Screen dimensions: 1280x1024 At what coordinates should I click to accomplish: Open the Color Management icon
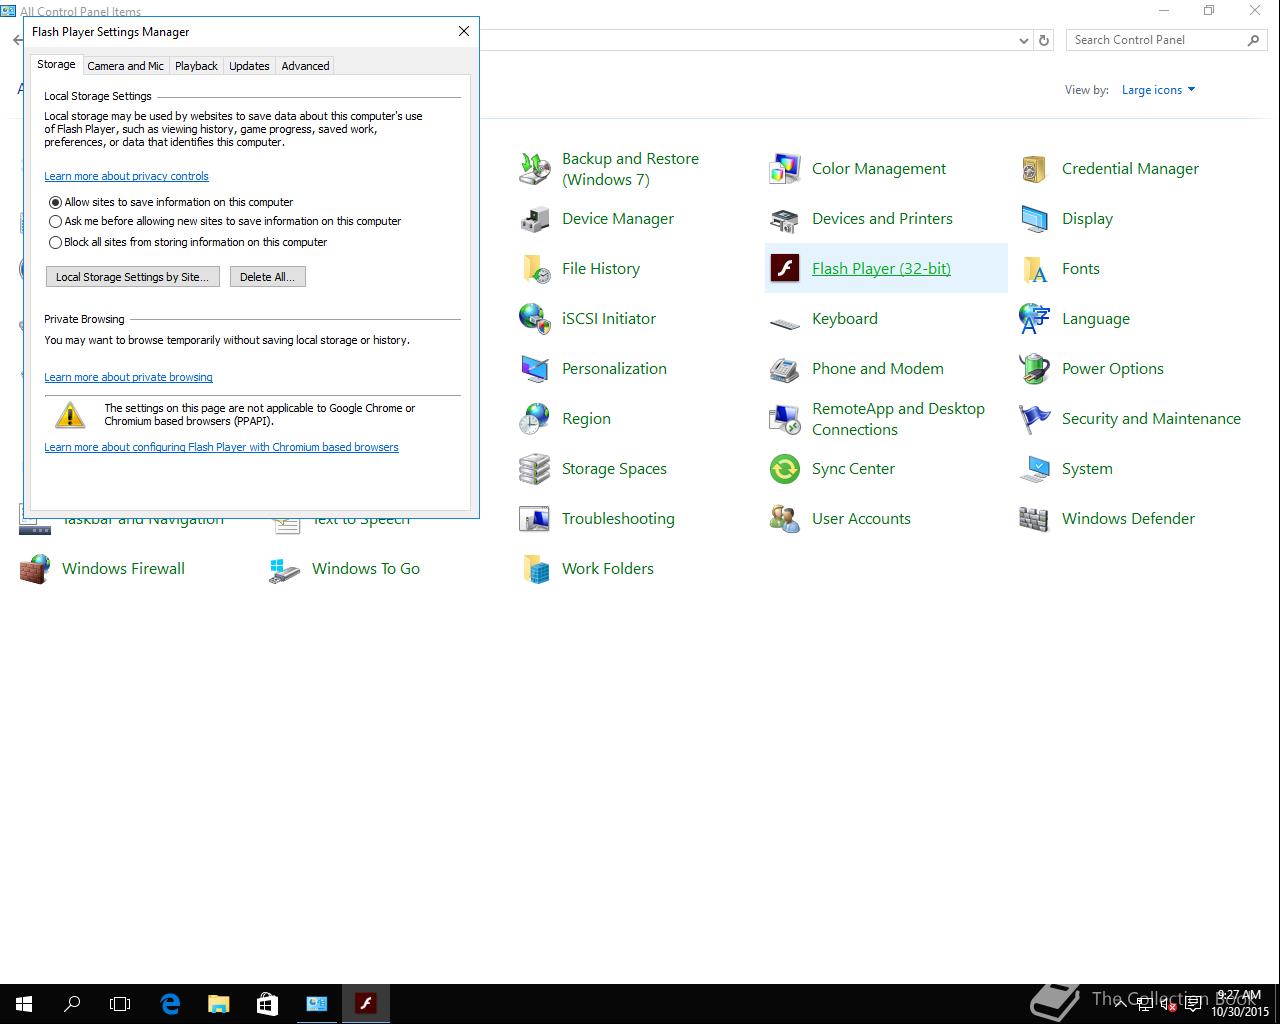pyautogui.click(x=785, y=169)
